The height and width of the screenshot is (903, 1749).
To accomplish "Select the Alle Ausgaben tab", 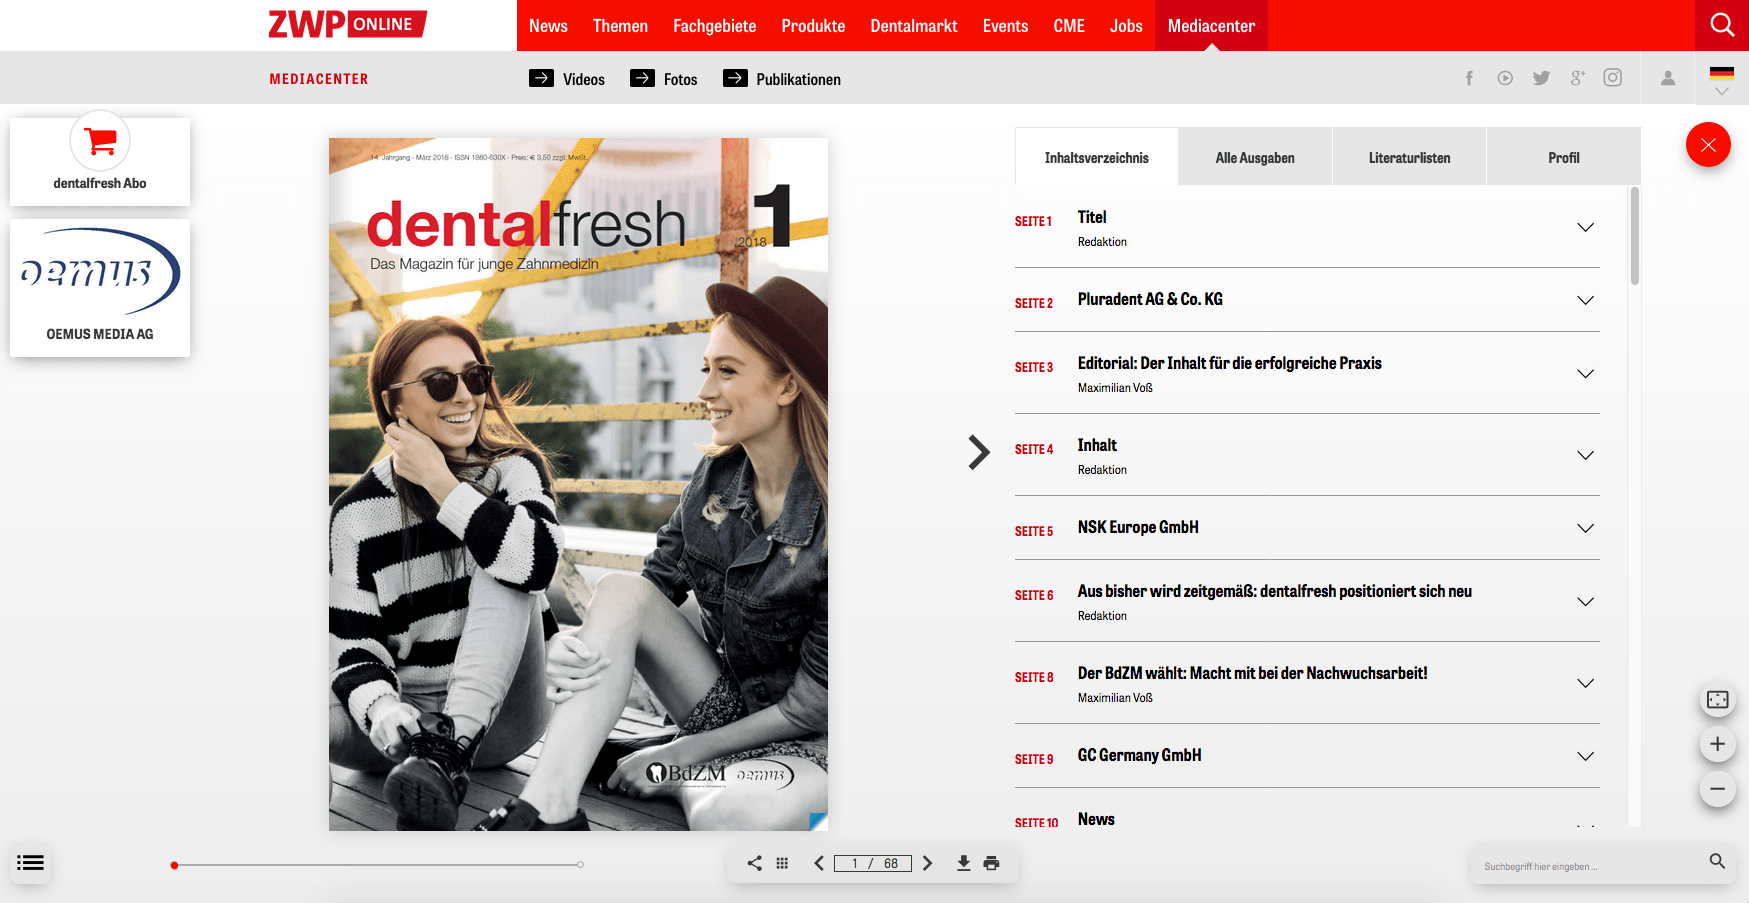I will tap(1255, 157).
